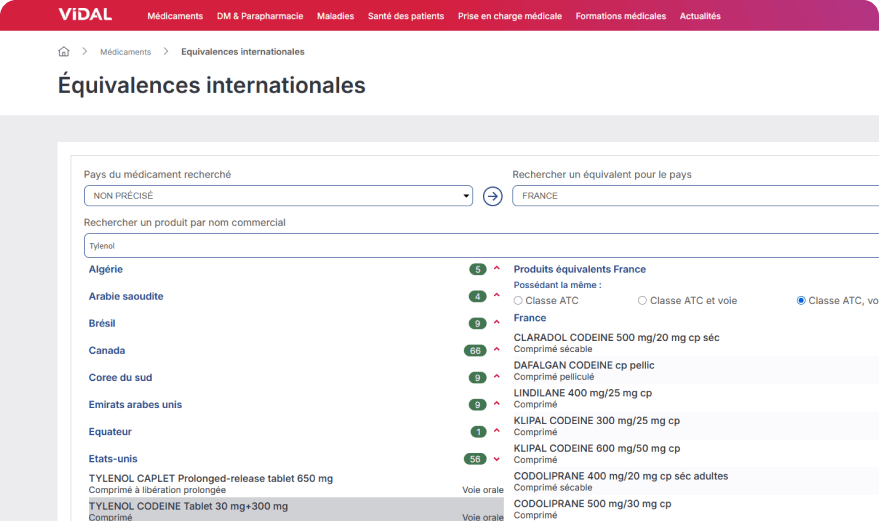Open the Maladies menu
The width and height of the screenshot is (879, 521).
tap(335, 16)
